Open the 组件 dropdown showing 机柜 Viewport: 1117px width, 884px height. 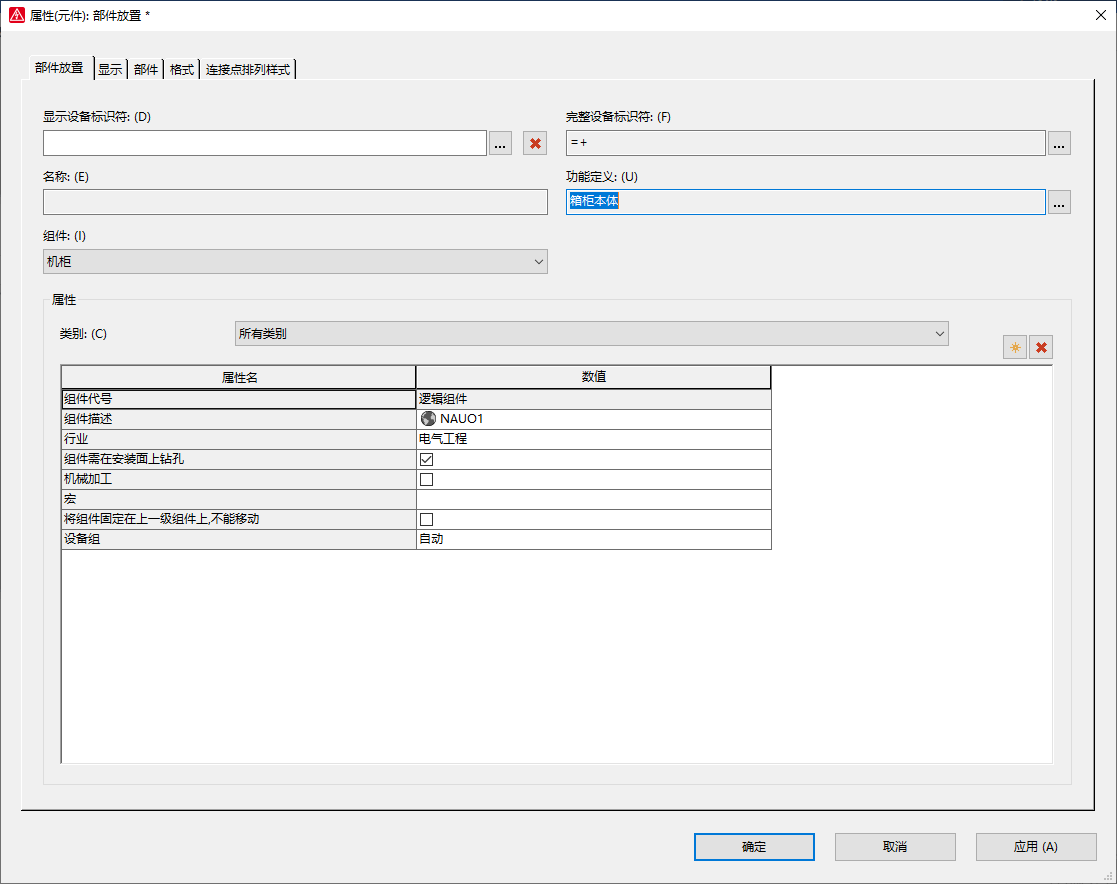(295, 261)
